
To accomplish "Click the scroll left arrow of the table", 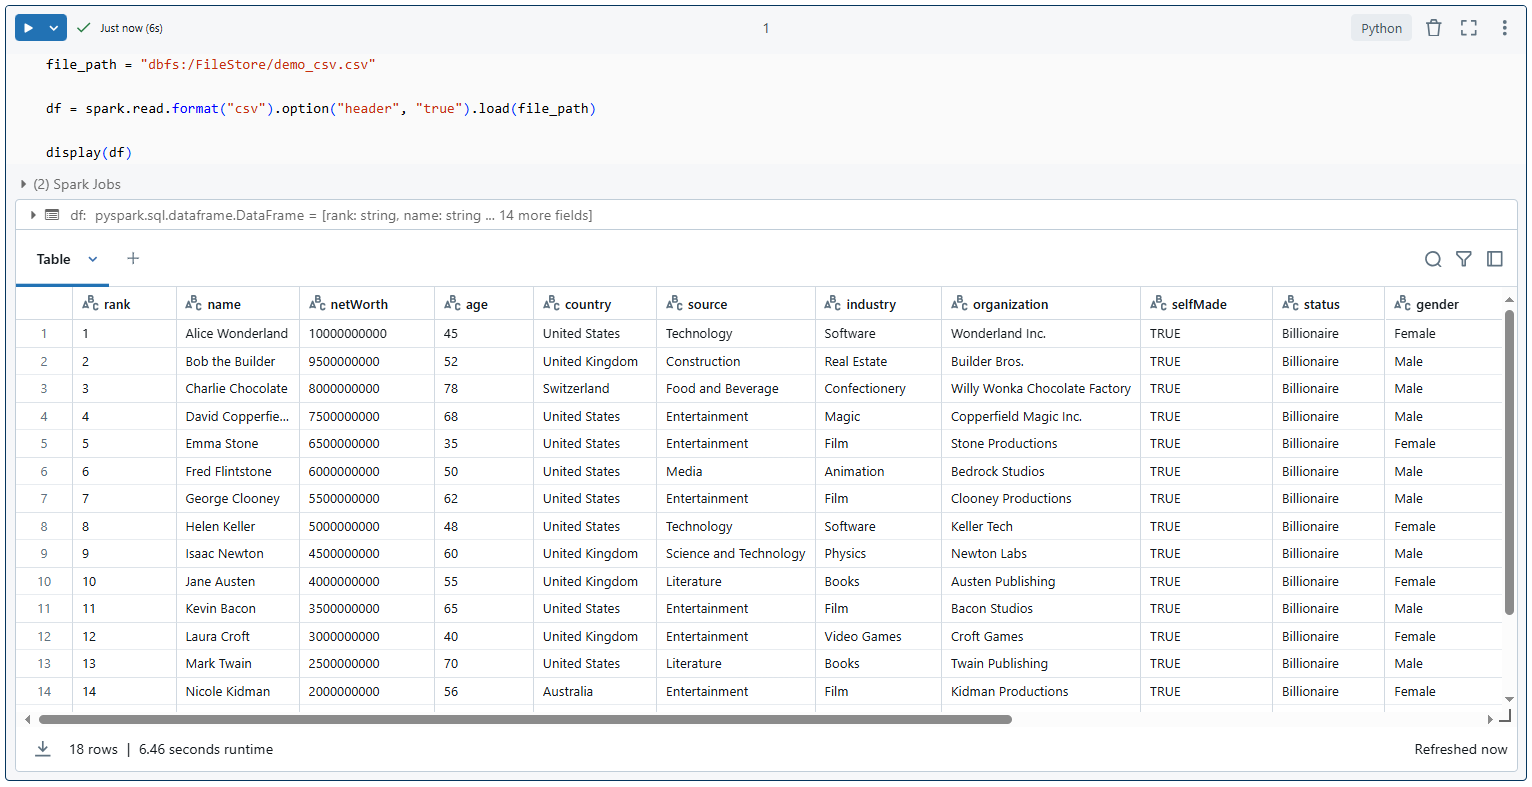I will 27,719.
